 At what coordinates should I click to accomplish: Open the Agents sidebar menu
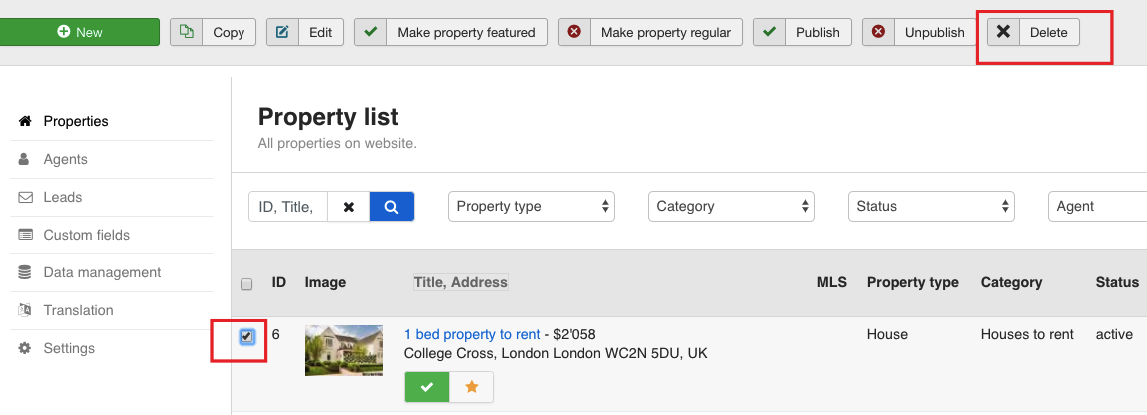click(x=65, y=159)
